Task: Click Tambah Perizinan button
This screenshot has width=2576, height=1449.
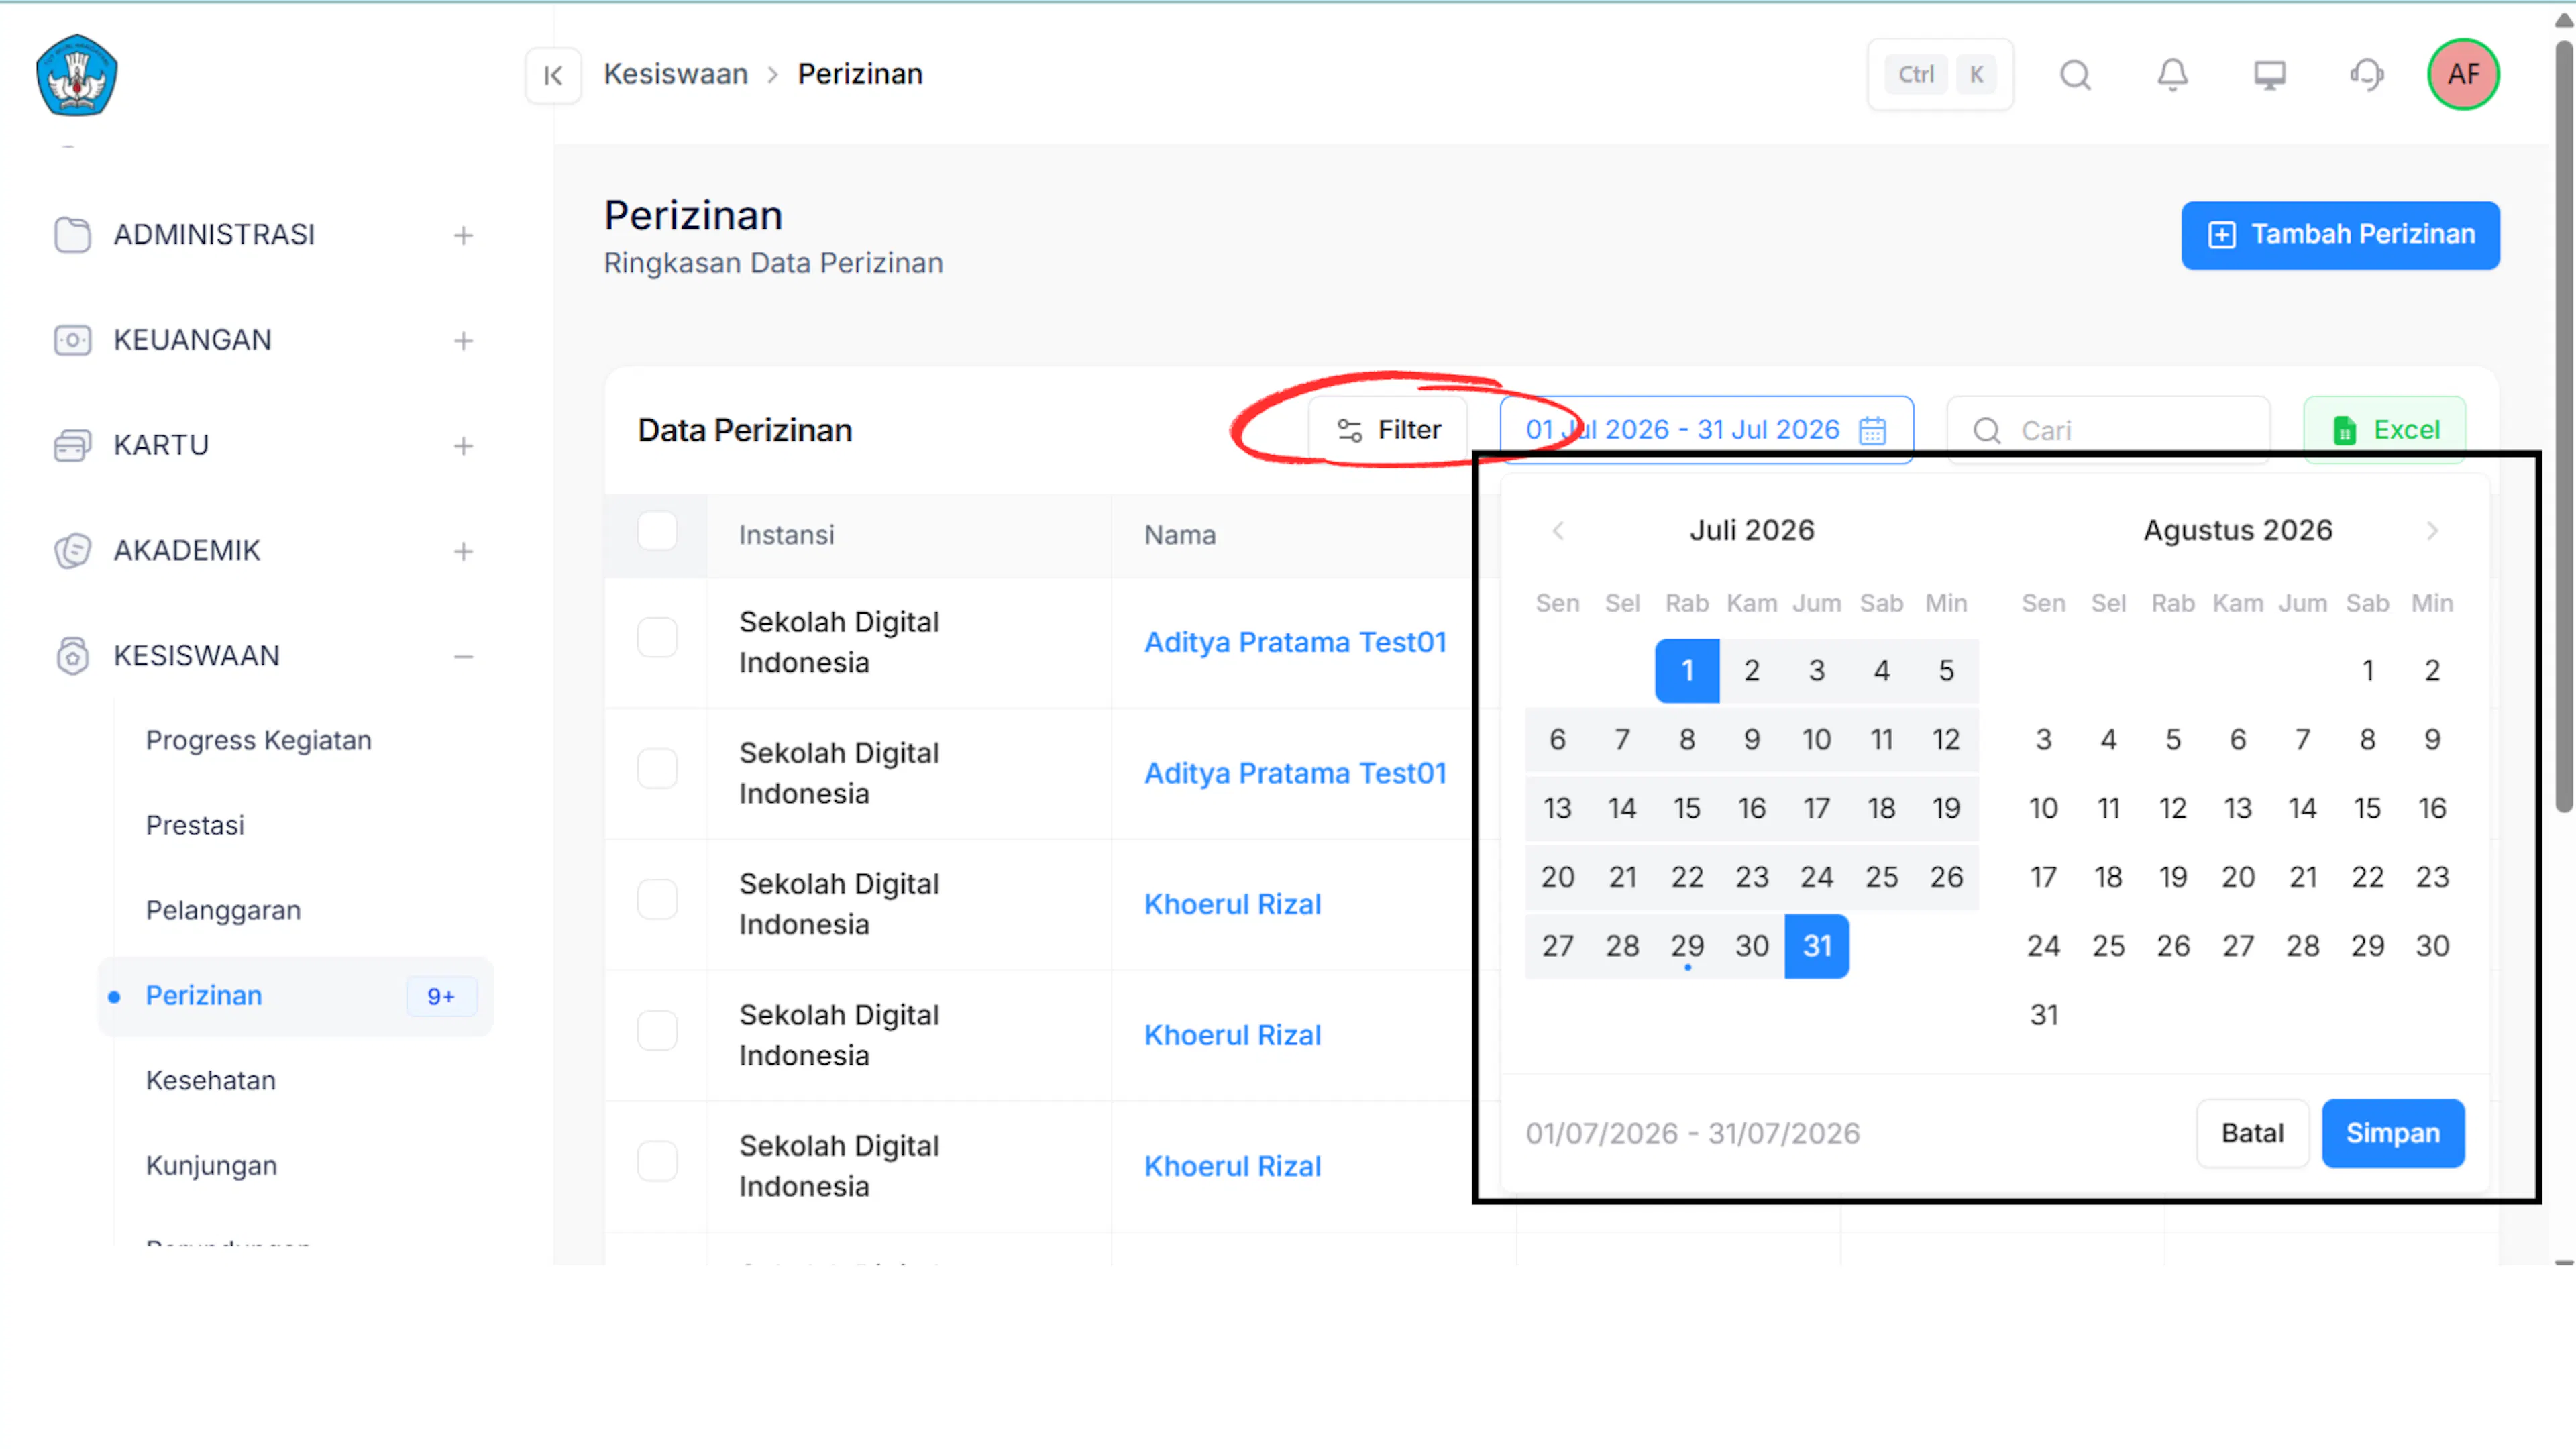Action: pyautogui.click(x=2340, y=235)
